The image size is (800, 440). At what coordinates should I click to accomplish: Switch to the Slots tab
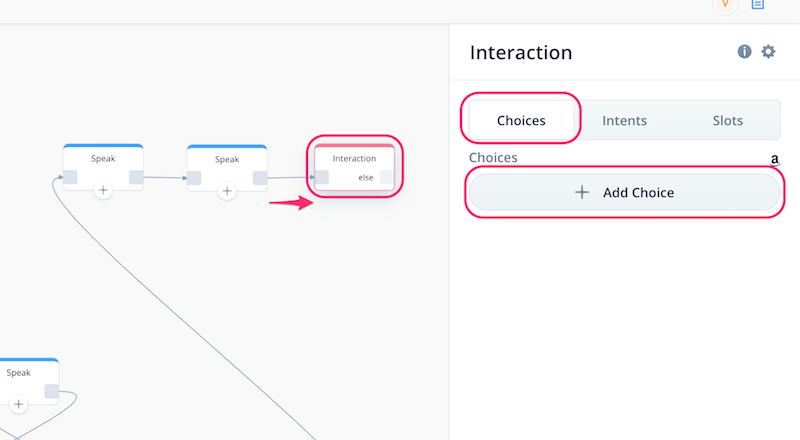(728, 120)
